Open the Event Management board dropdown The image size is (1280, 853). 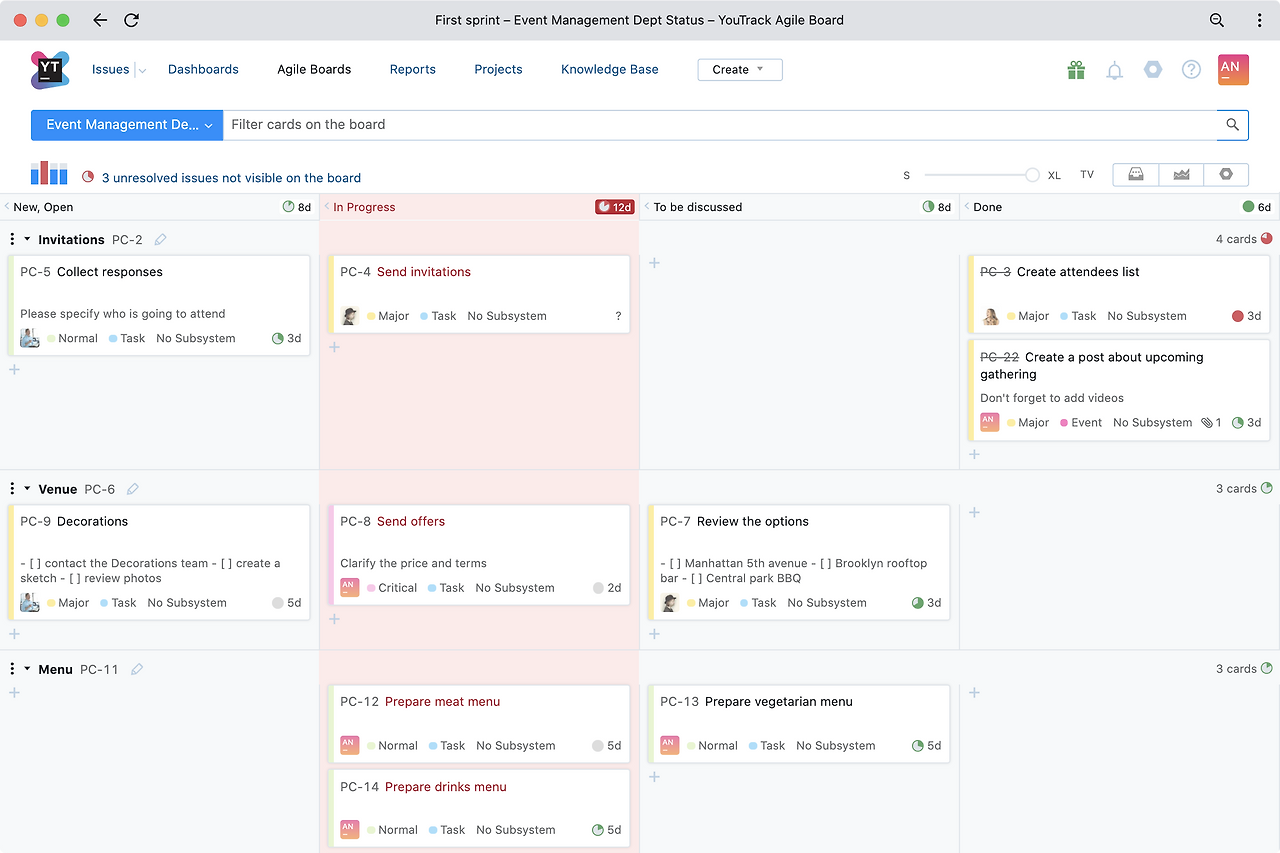[x=127, y=125]
